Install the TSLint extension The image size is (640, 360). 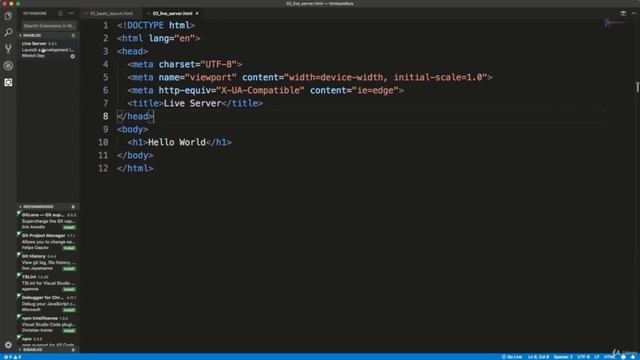pos(69,289)
